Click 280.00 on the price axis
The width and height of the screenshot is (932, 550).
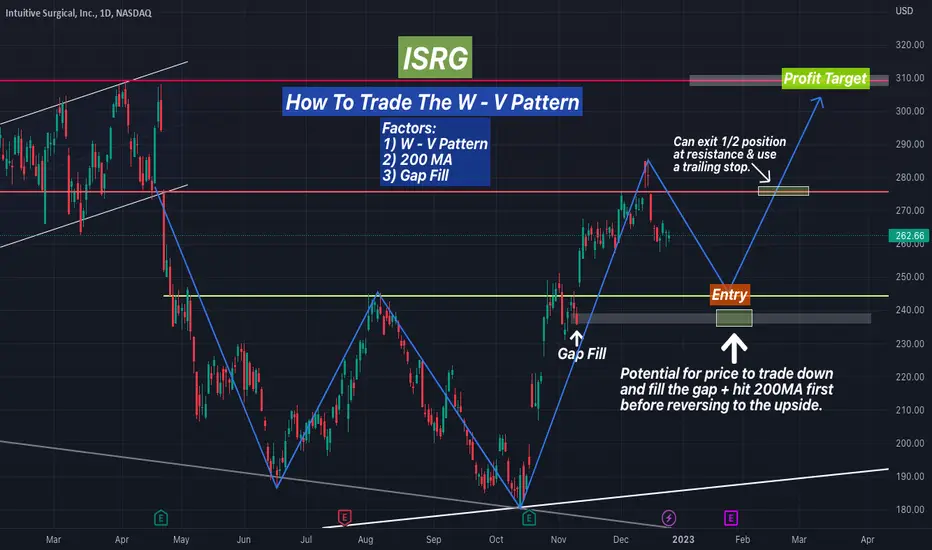(909, 177)
